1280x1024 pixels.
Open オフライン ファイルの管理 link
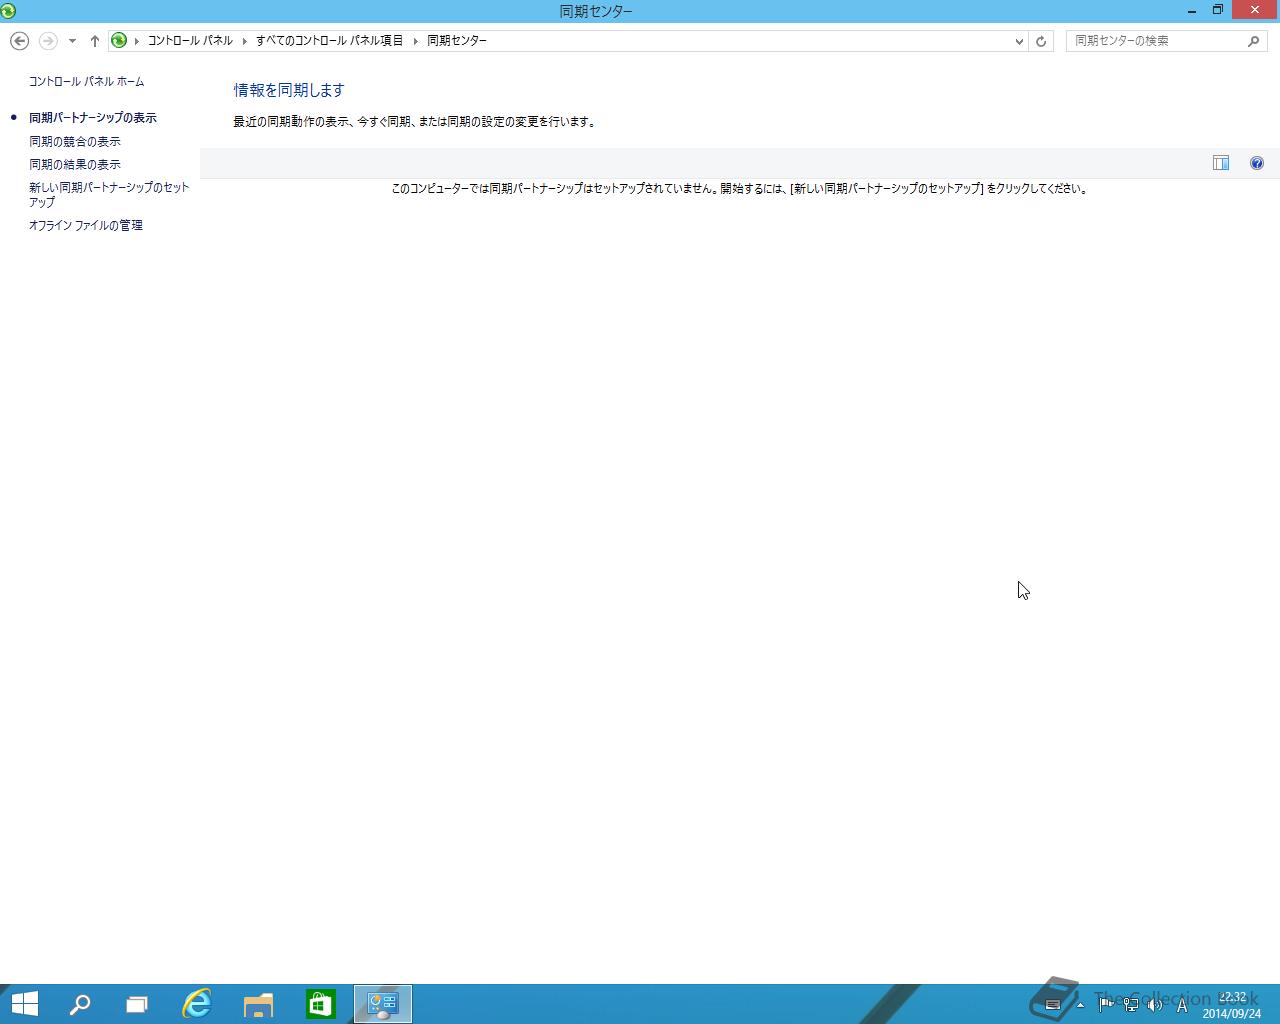[x=86, y=226]
